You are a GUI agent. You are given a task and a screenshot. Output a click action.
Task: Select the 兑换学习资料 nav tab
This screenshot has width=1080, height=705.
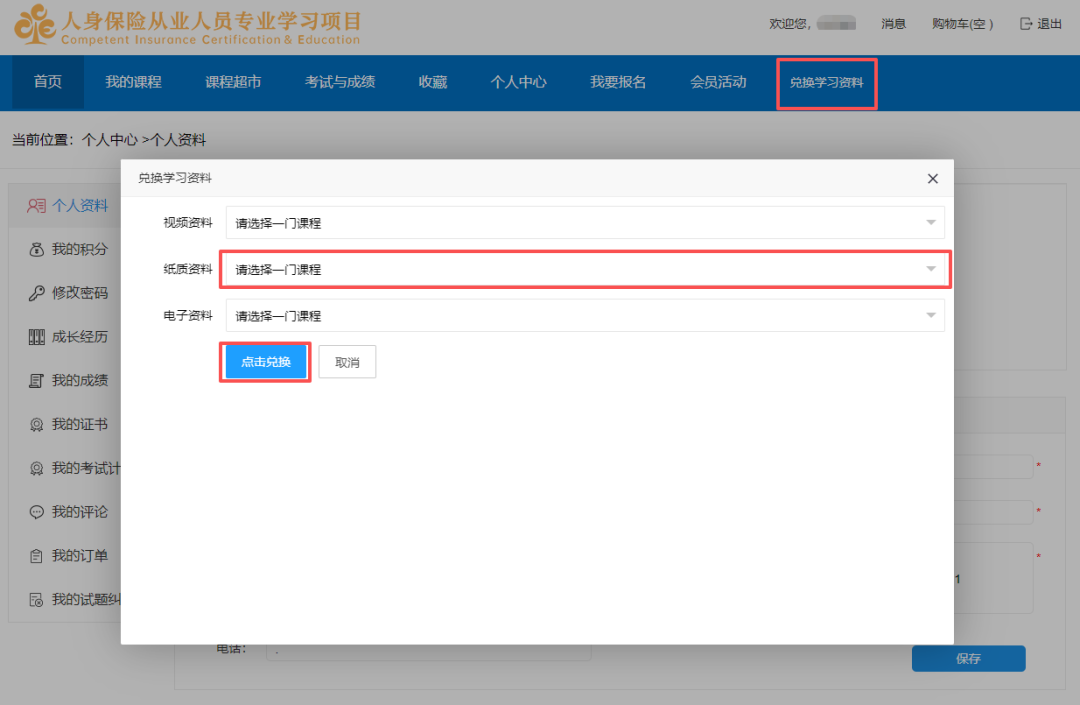click(826, 83)
